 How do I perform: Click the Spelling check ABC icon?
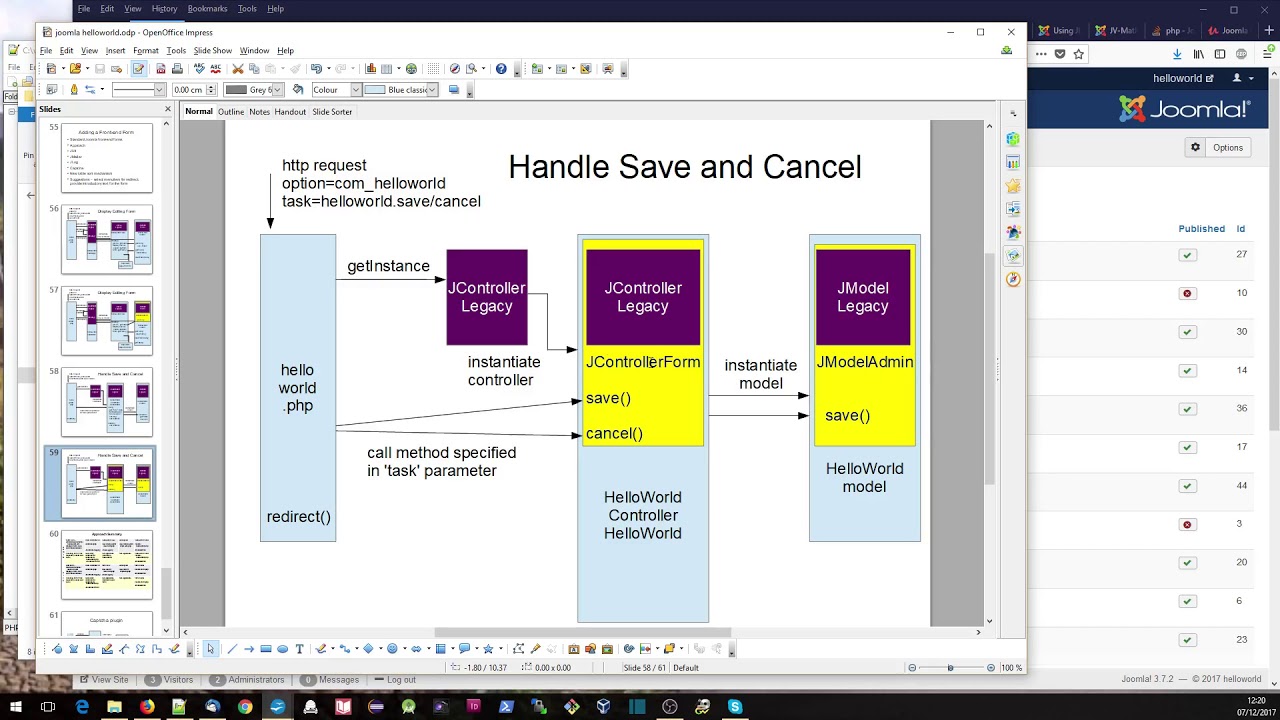199,69
